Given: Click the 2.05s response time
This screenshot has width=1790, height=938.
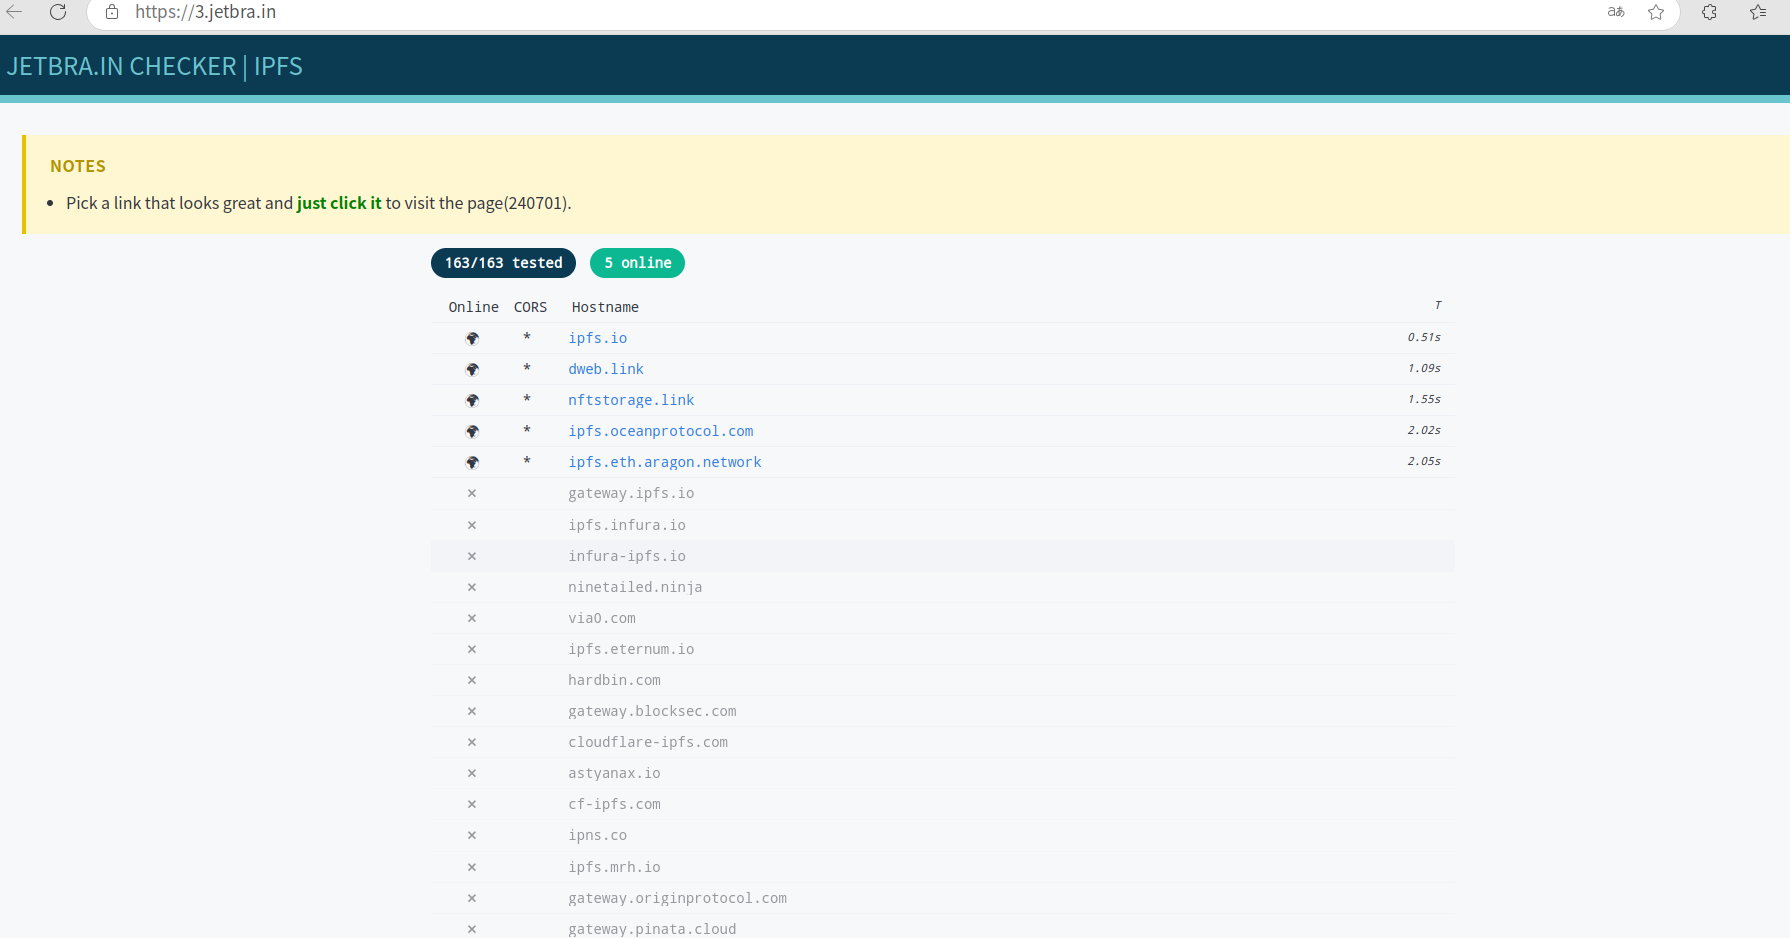Looking at the screenshot, I should pyautogui.click(x=1424, y=461).
